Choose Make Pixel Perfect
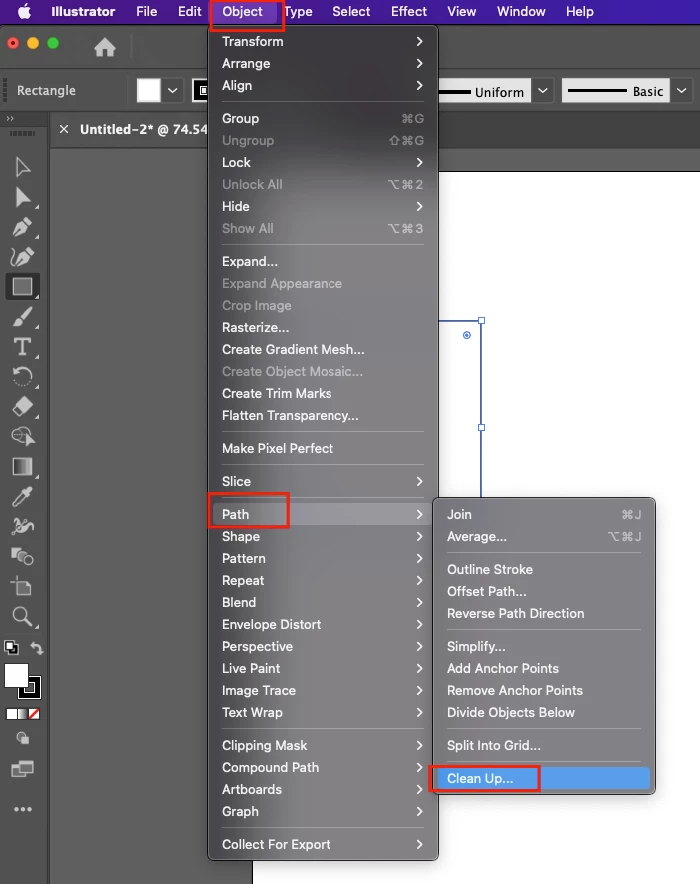Image resolution: width=700 pixels, height=884 pixels. coord(322,448)
